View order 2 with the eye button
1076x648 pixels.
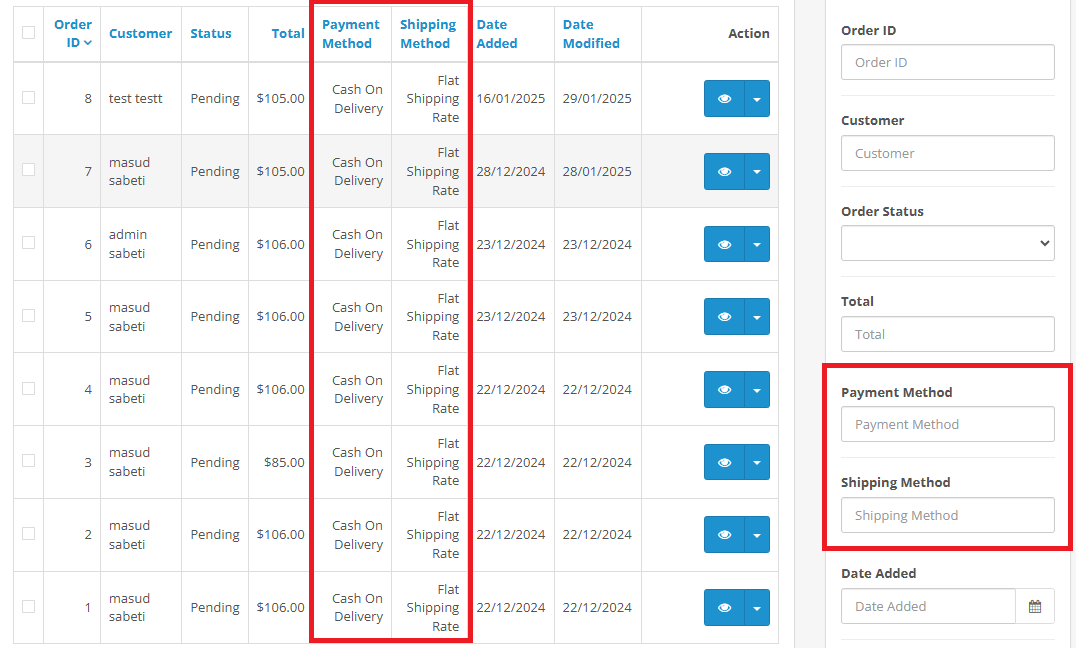coord(724,535)
